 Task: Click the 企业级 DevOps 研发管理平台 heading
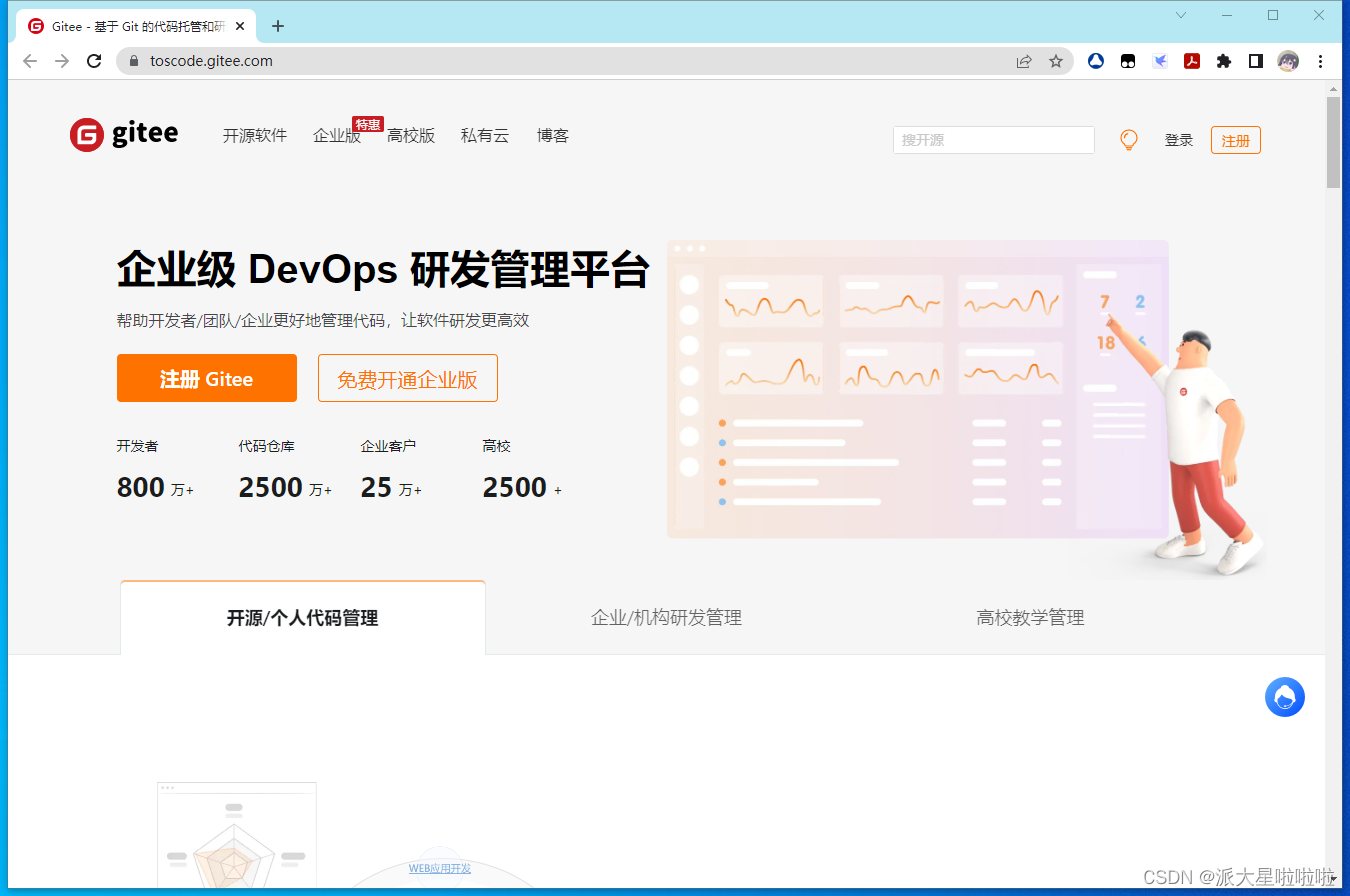point(383,270)
